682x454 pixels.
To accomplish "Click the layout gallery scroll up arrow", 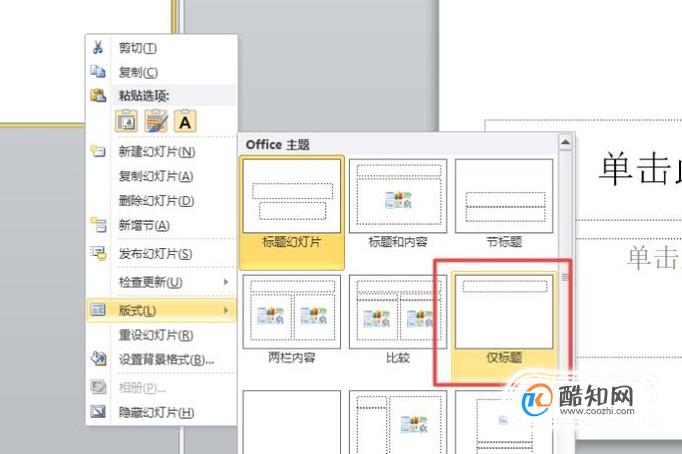I will pyautogui.click(x=565, y=142).
